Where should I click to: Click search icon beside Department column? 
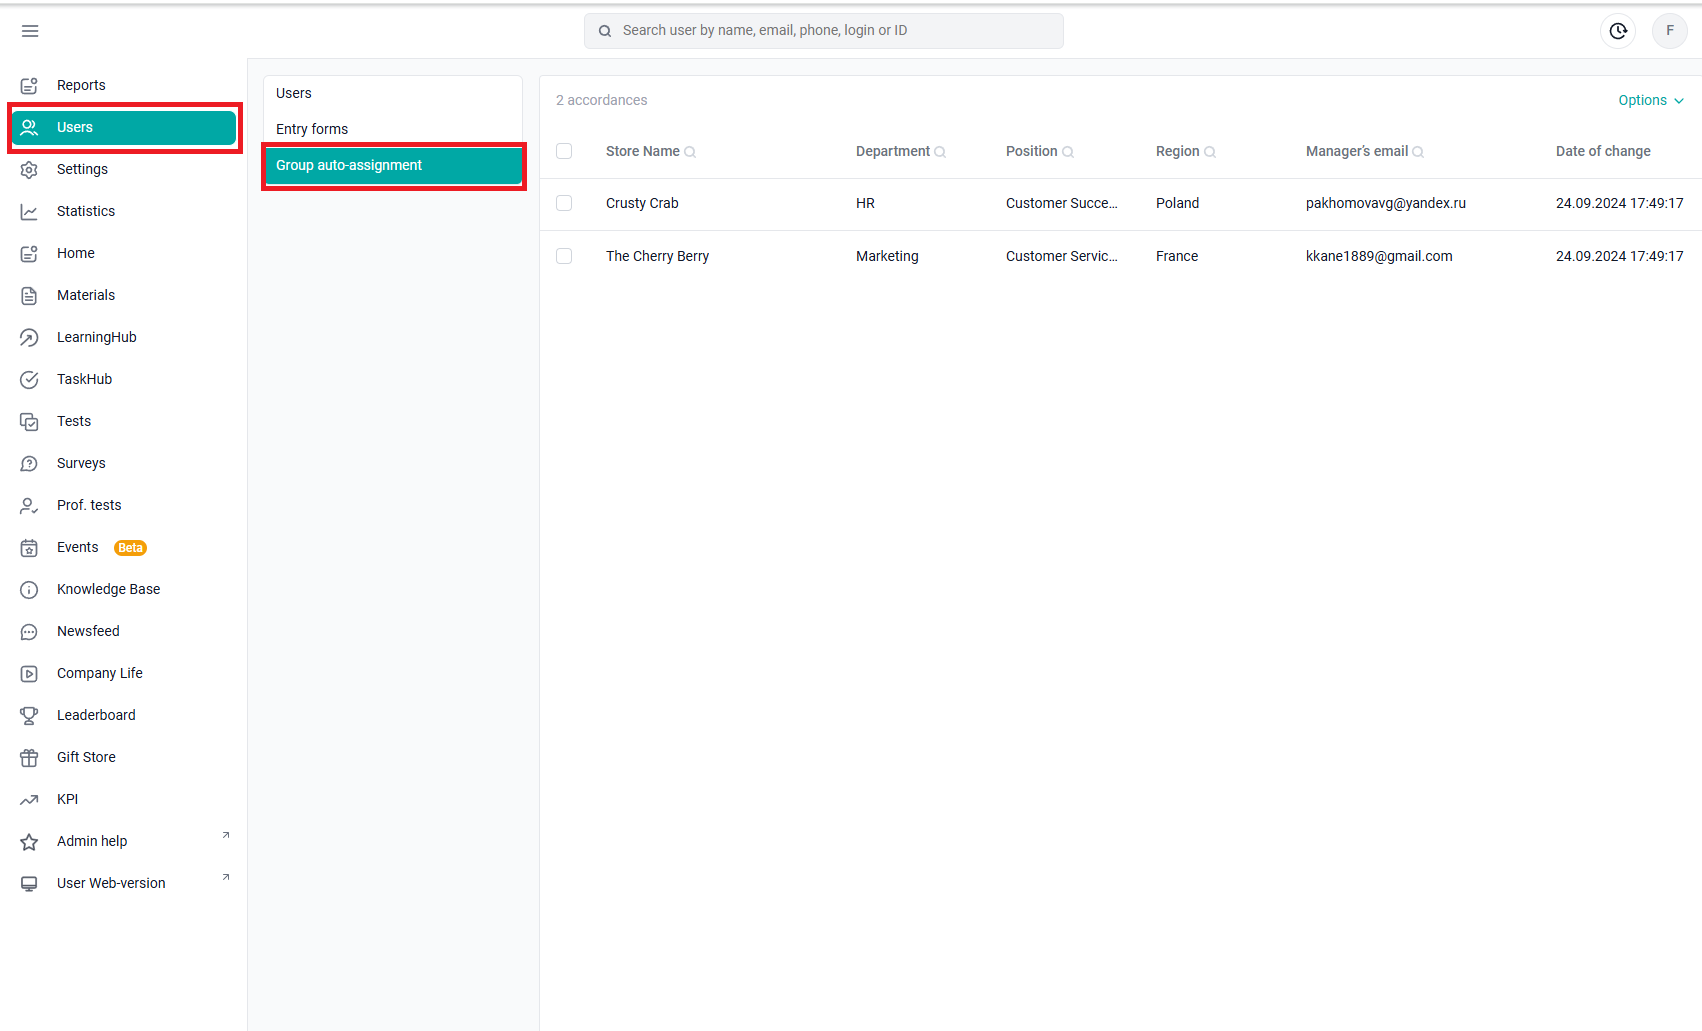pos(940,152)
